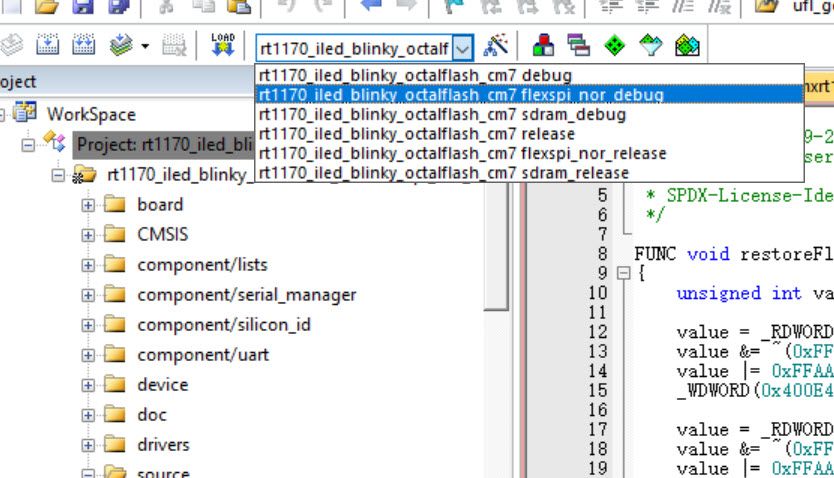This screenshot has height=478, width=834.
Task: Click the WorkSpace root icon
Action: 26,113
